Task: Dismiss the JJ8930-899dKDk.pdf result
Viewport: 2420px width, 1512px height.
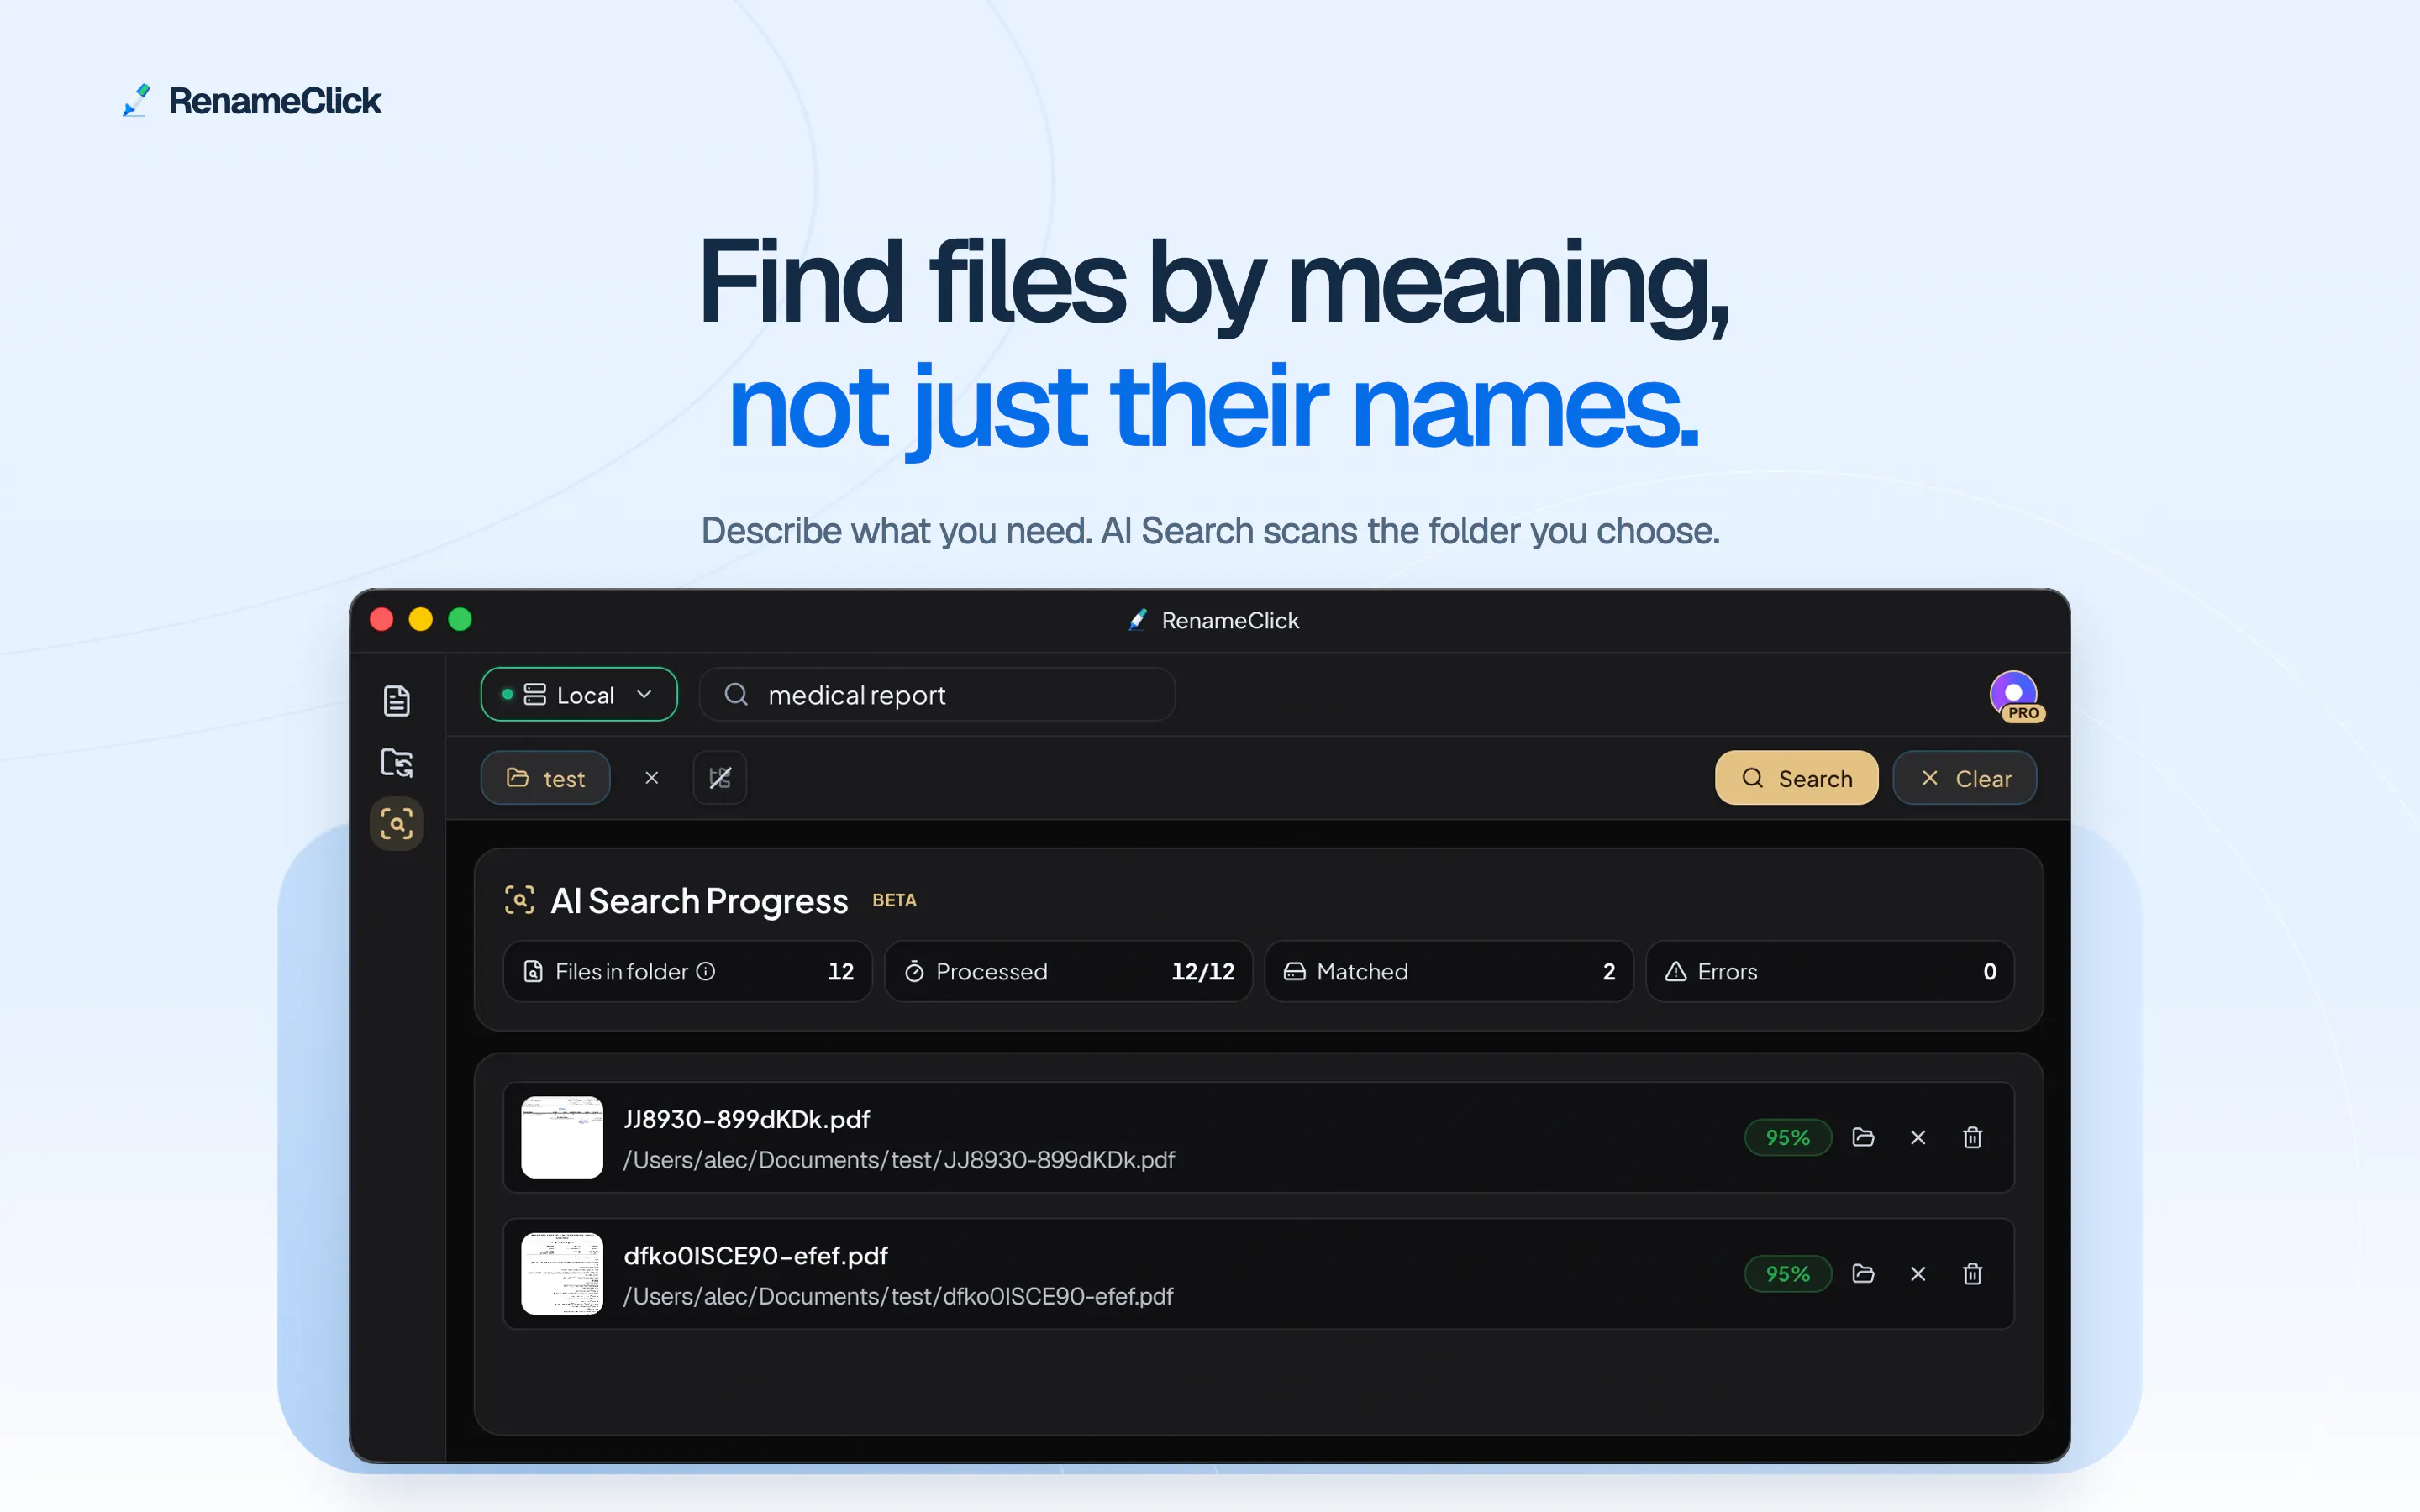Action: pyautogui.click(x=1918, y=1137)
